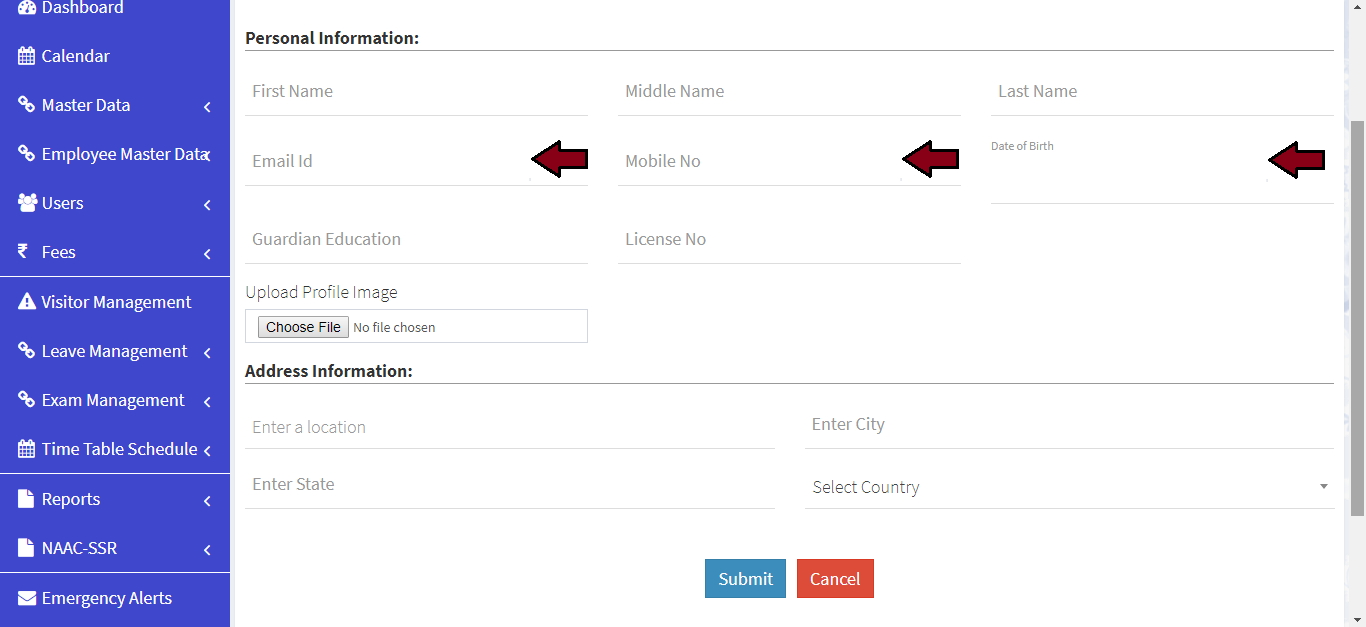Click the Visitor Management warning icon
Image resolution: width=1366 pixels, height=627 pixels.
[x=27, y=302]
